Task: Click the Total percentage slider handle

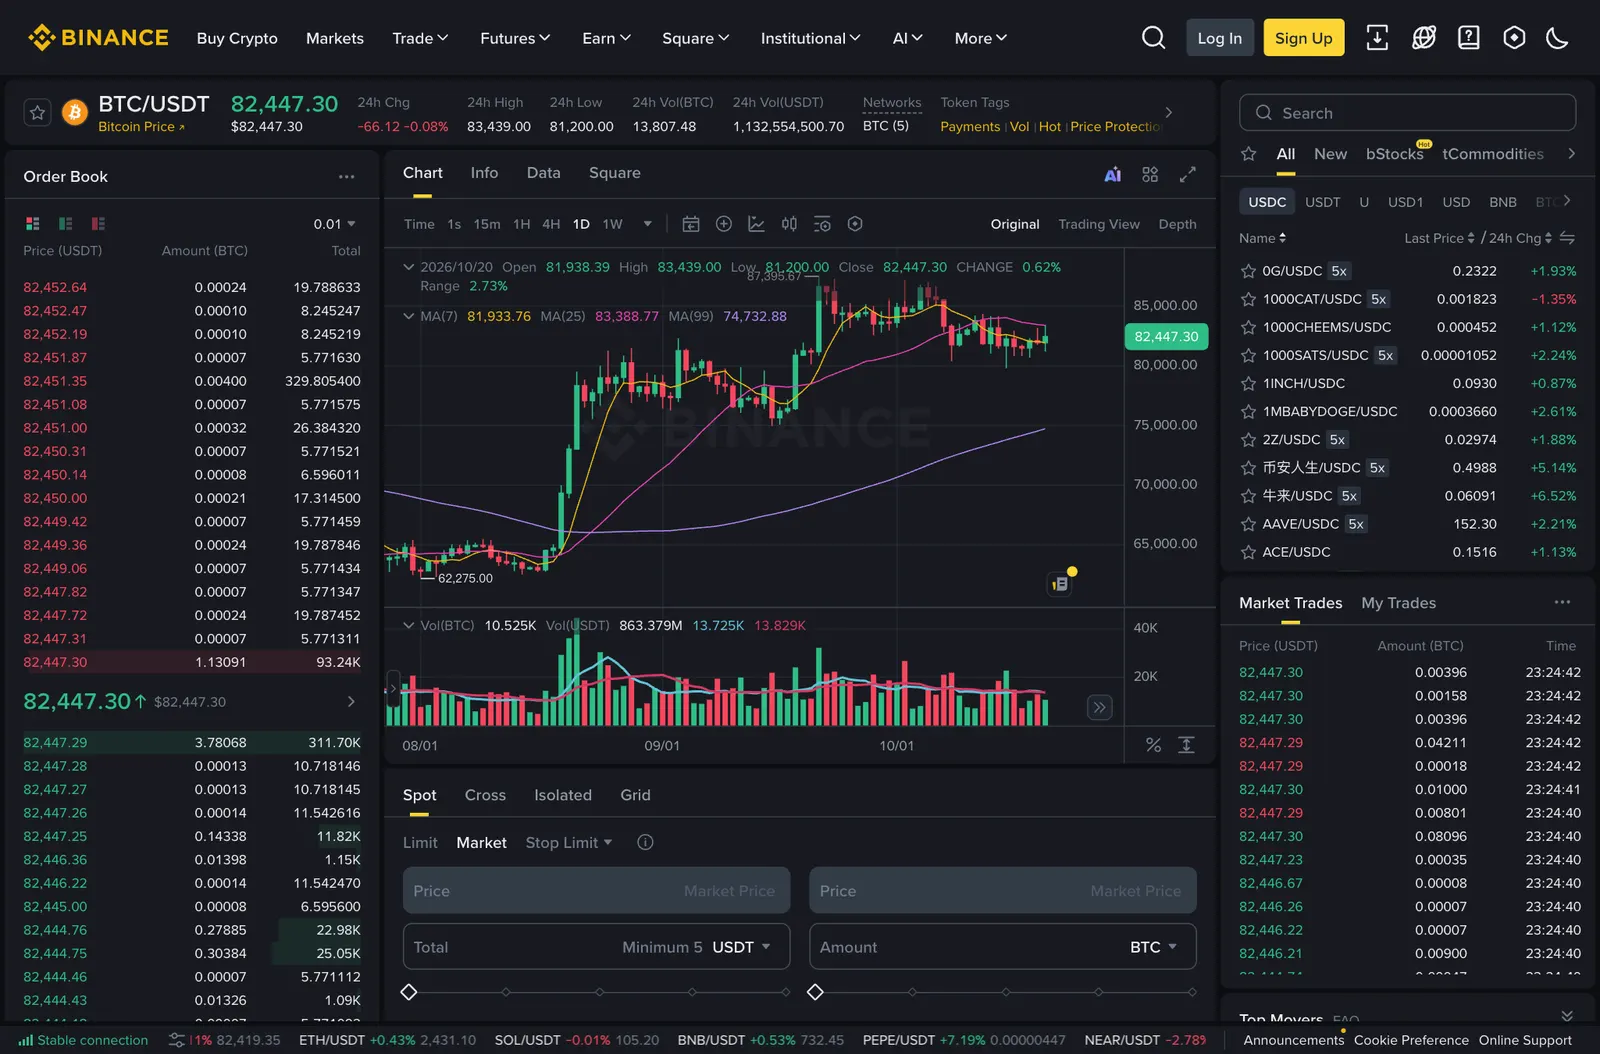Action: coord(409,992)
